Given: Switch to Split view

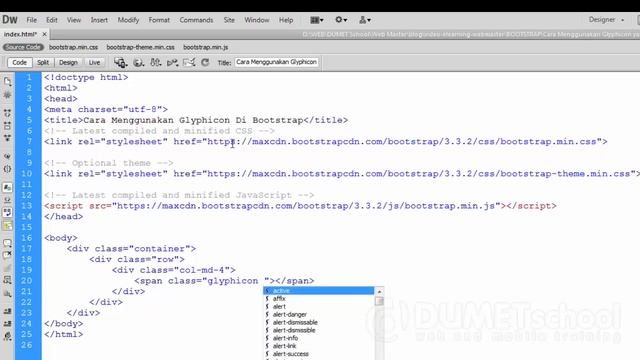Looking at the screenshot, I should click(43, 62).
